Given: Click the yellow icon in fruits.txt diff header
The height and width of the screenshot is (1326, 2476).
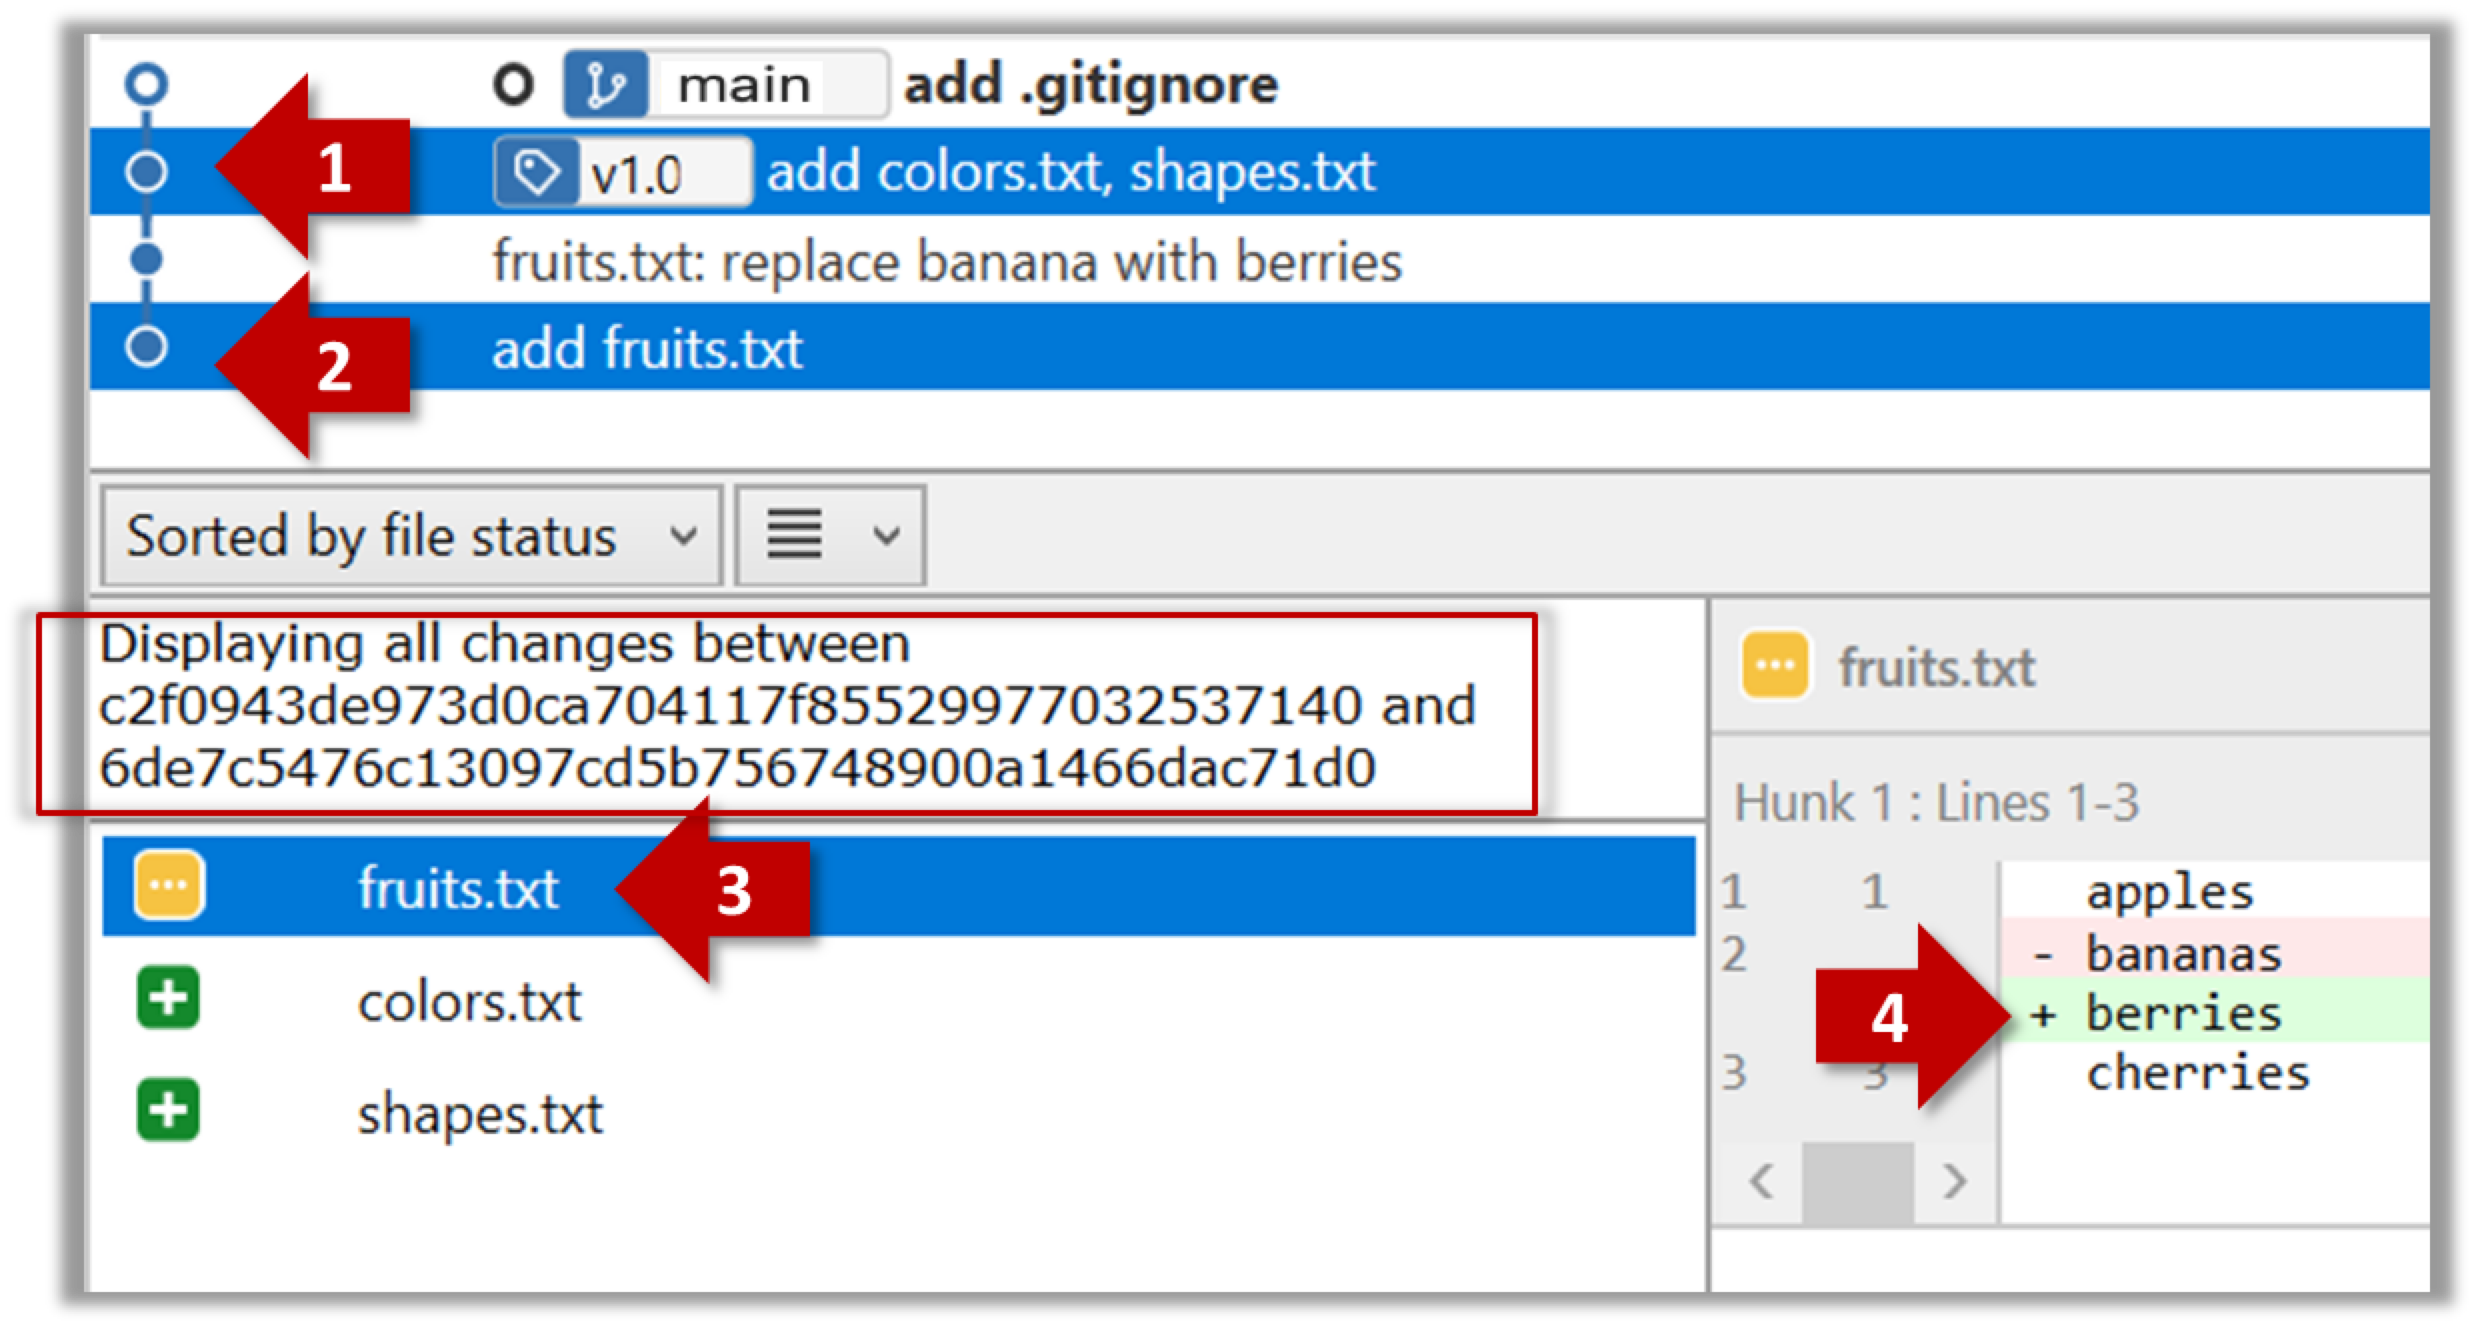Looking at the screenshot, I should click(x=1775, y=664).
